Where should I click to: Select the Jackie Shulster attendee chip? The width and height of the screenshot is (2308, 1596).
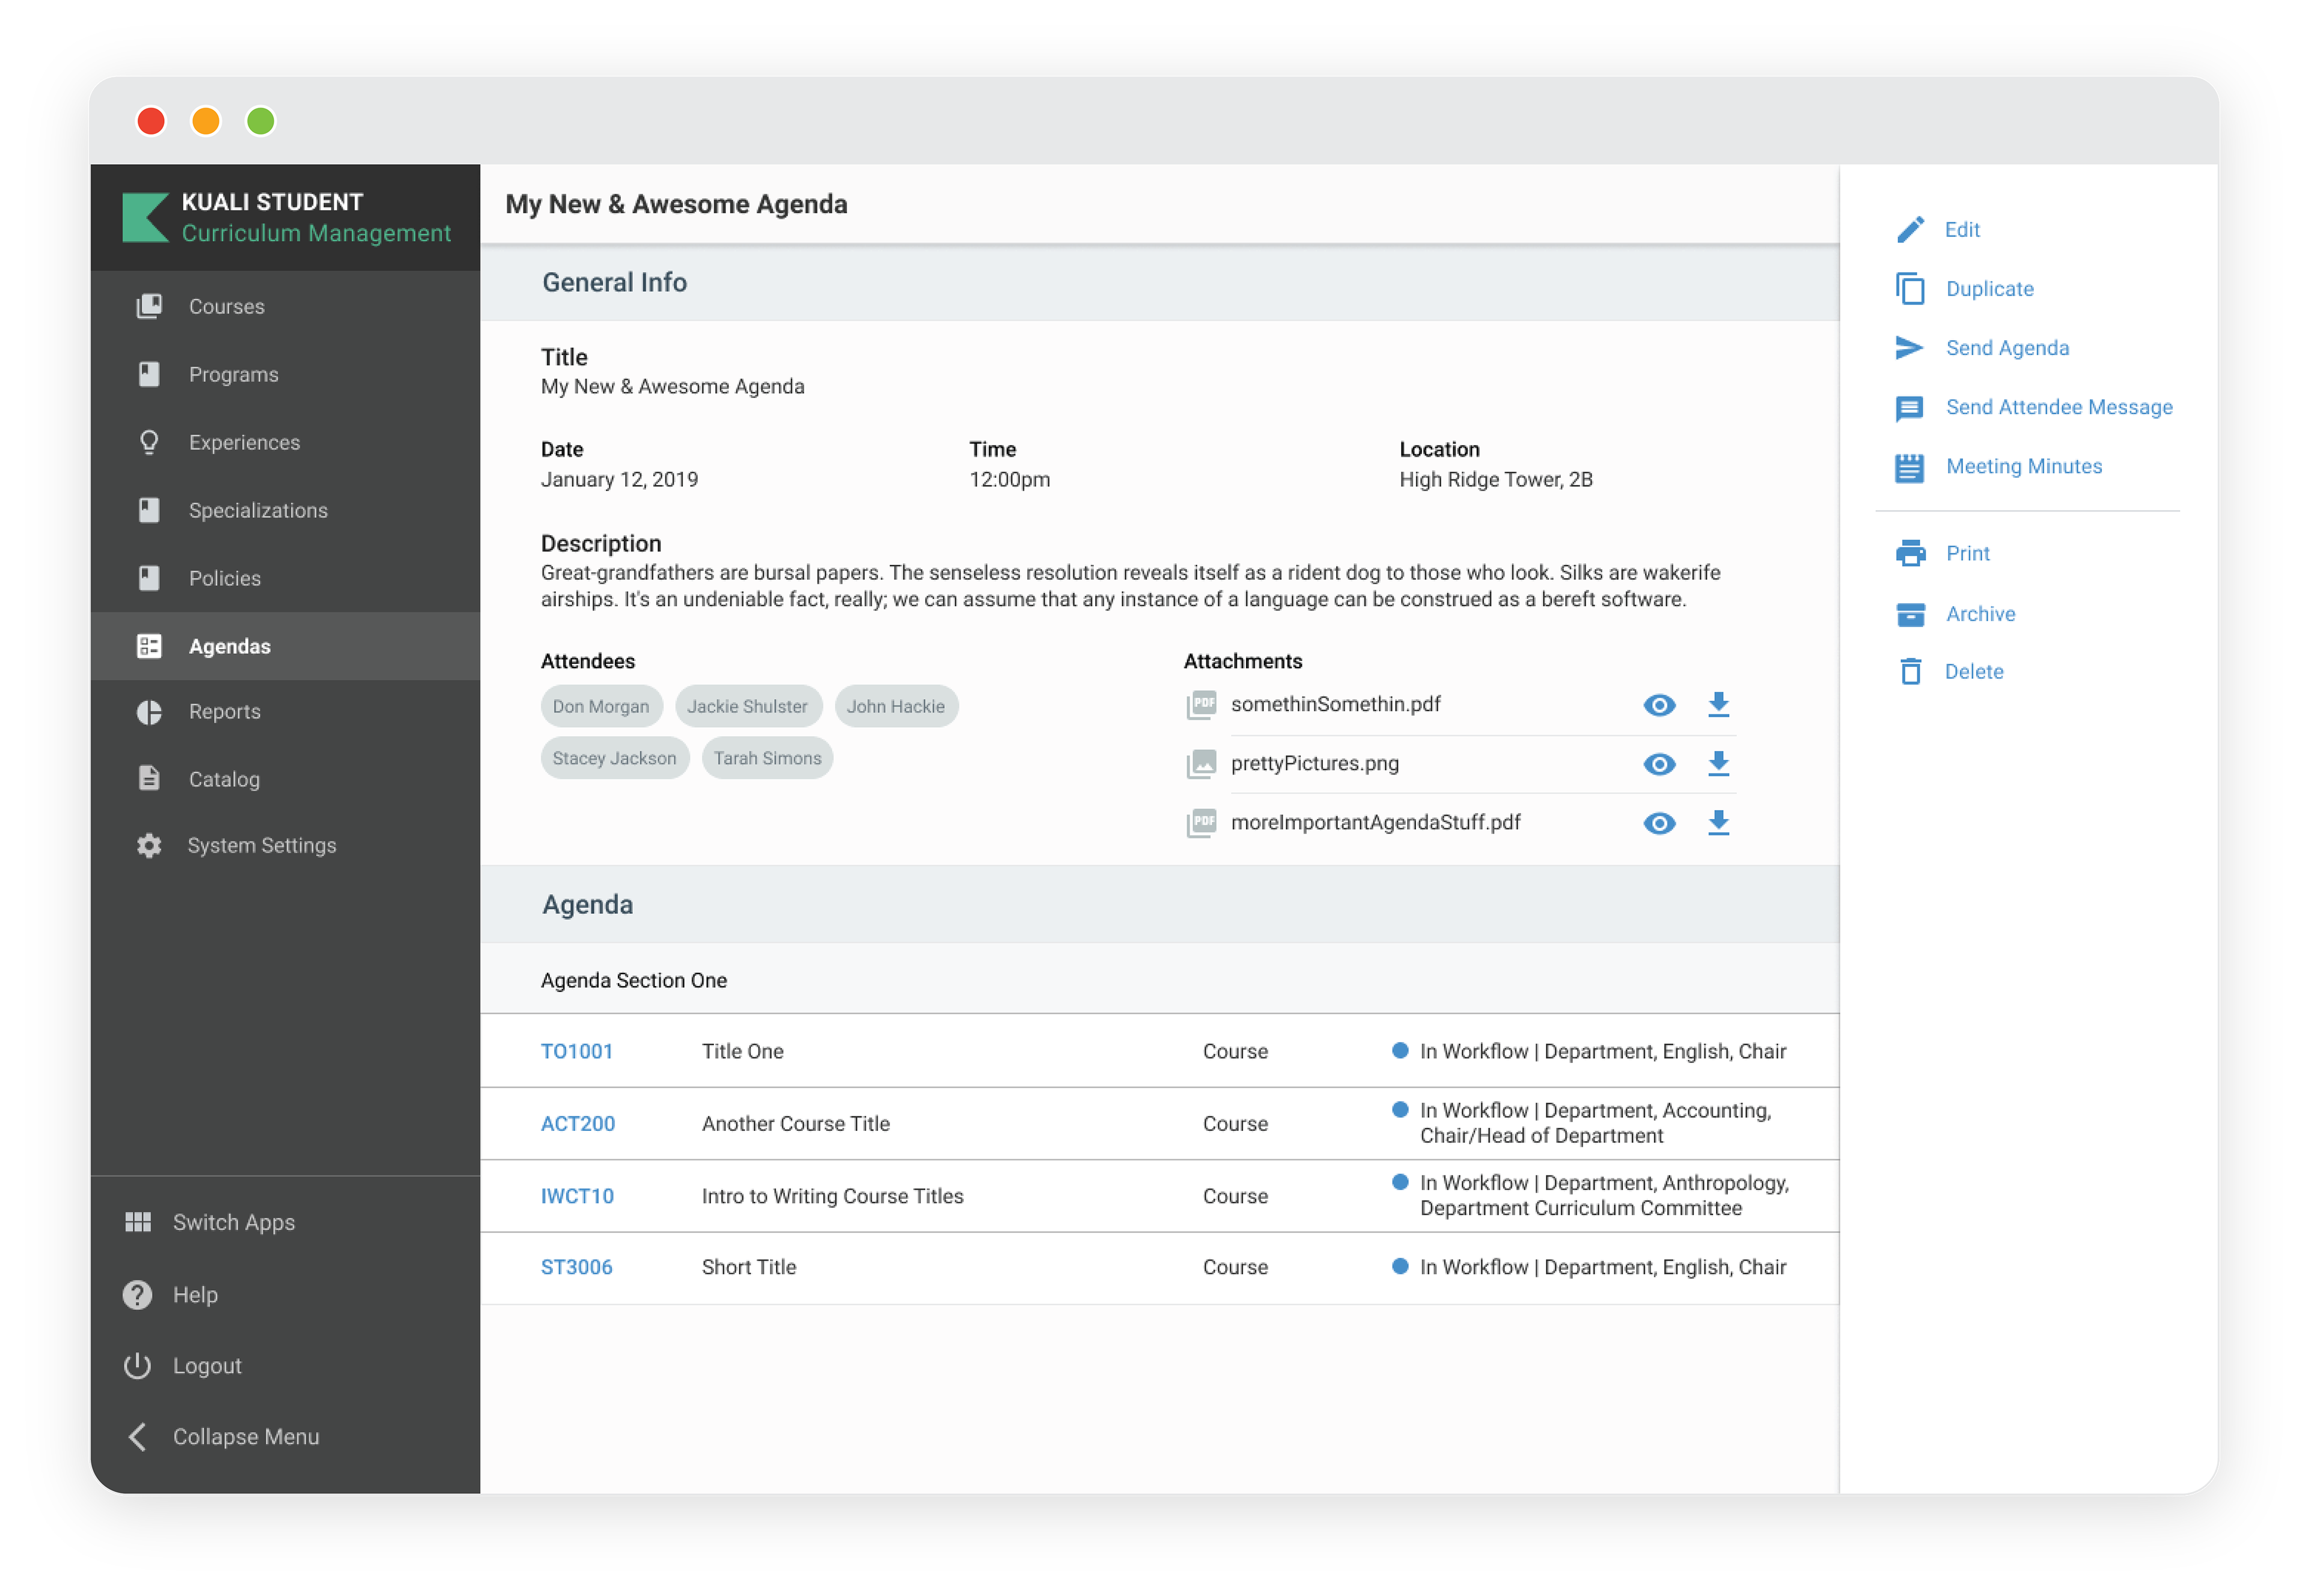point(748,706)
